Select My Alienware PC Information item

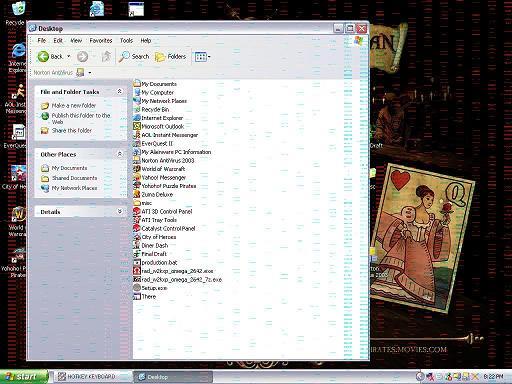[172, 152]
